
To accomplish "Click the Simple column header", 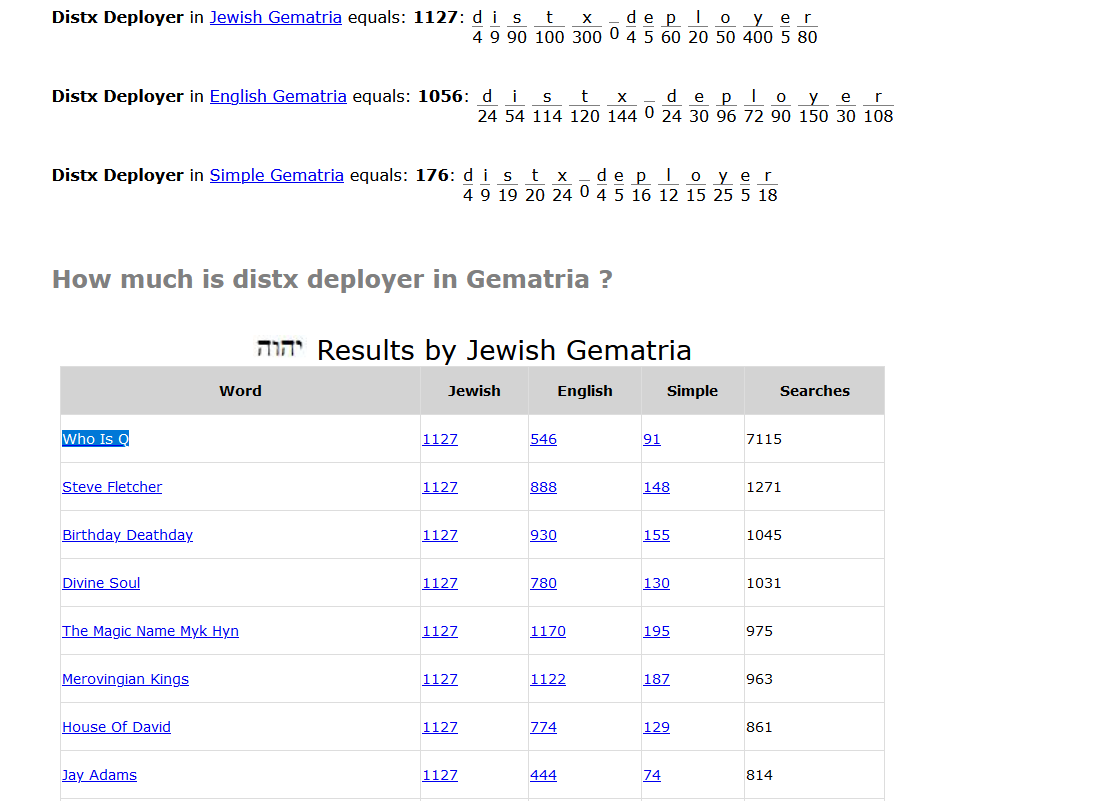I will pos(692,391).
